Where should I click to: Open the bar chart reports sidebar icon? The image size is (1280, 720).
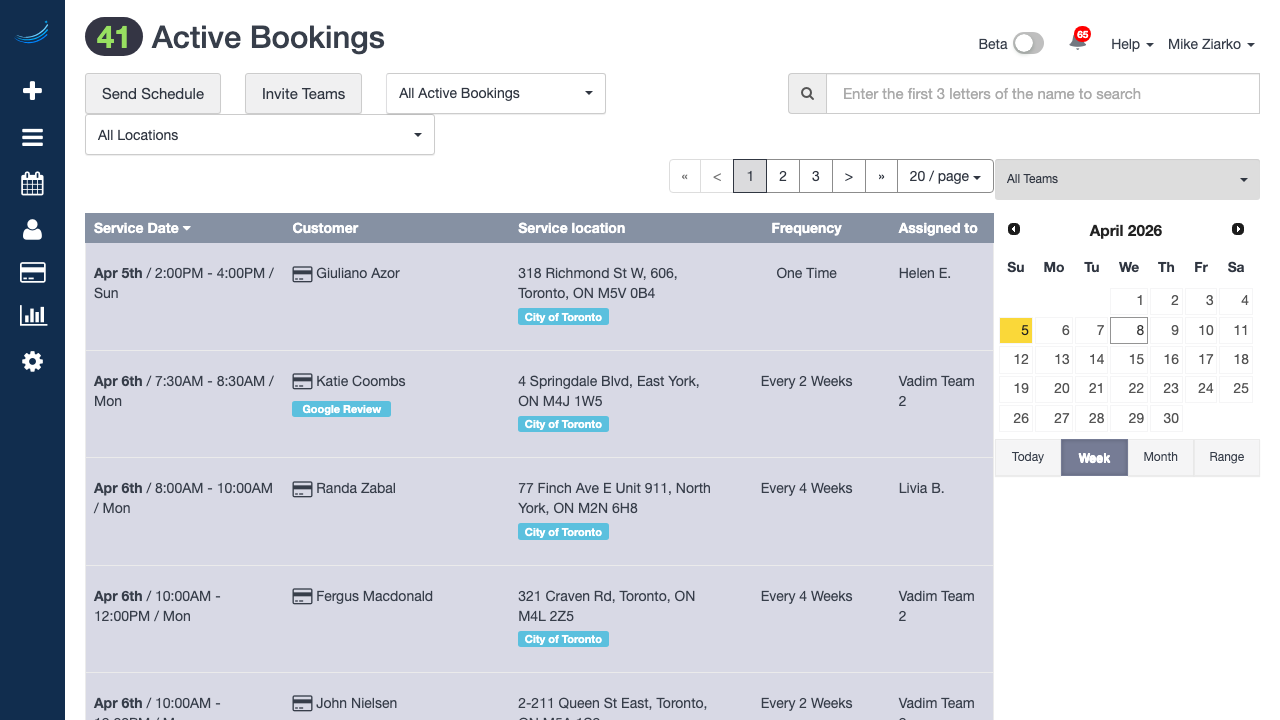tap(32, 316)
